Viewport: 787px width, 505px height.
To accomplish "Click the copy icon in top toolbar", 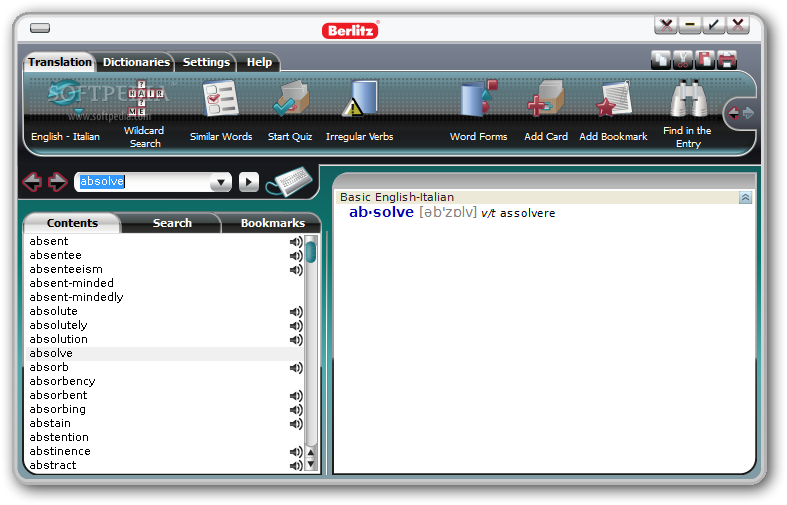I will [661, 60].
